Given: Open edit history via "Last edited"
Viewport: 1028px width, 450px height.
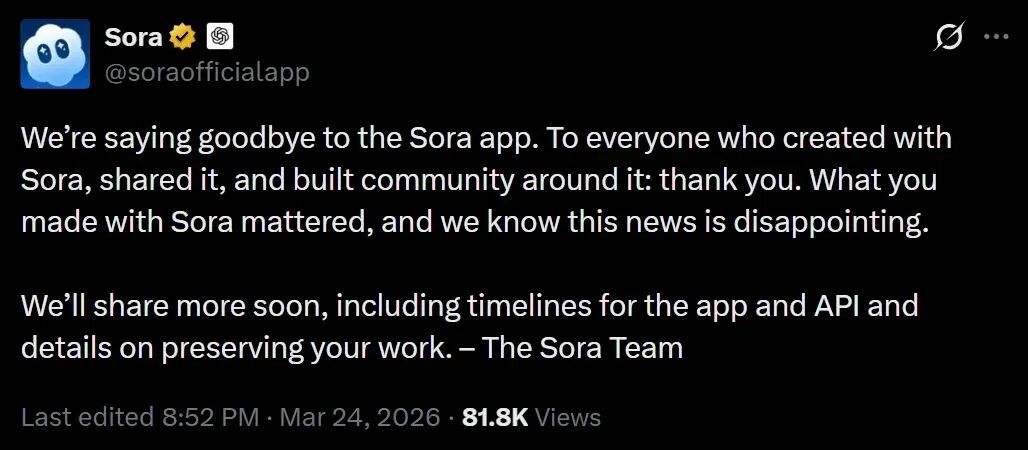Looking at the screenshot, I should click(83, 417).
